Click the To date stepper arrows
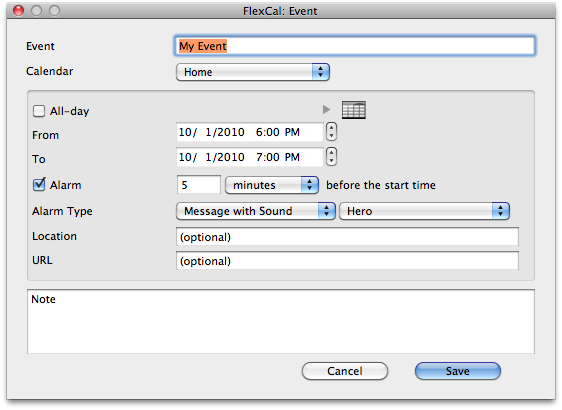 click(332, 157)
